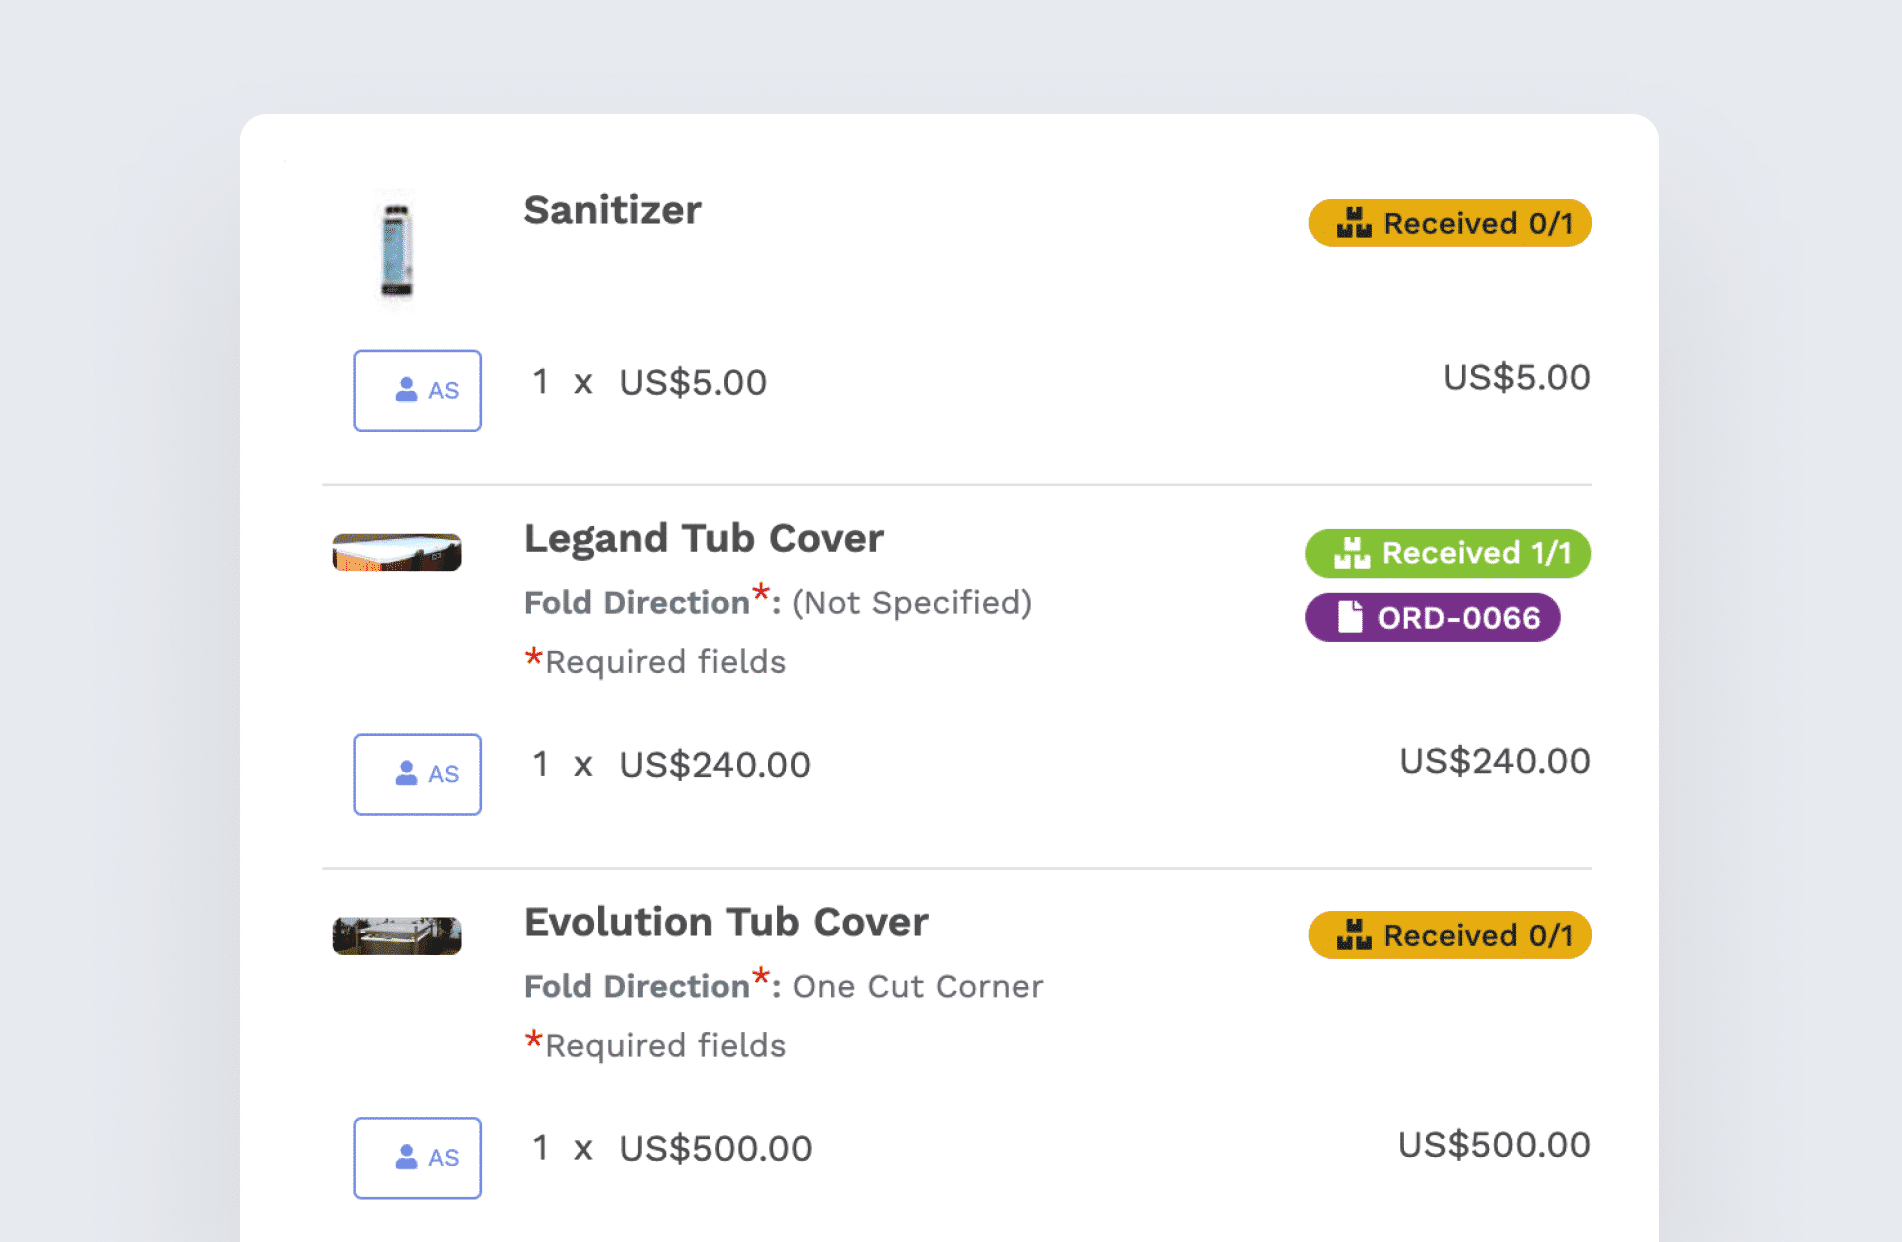Image resolution: width=1902 pixels, height=1242 pixels.
Task: Click the green Received 1/1 badge
Action: pyautogui.click(x=1447, y=553)
